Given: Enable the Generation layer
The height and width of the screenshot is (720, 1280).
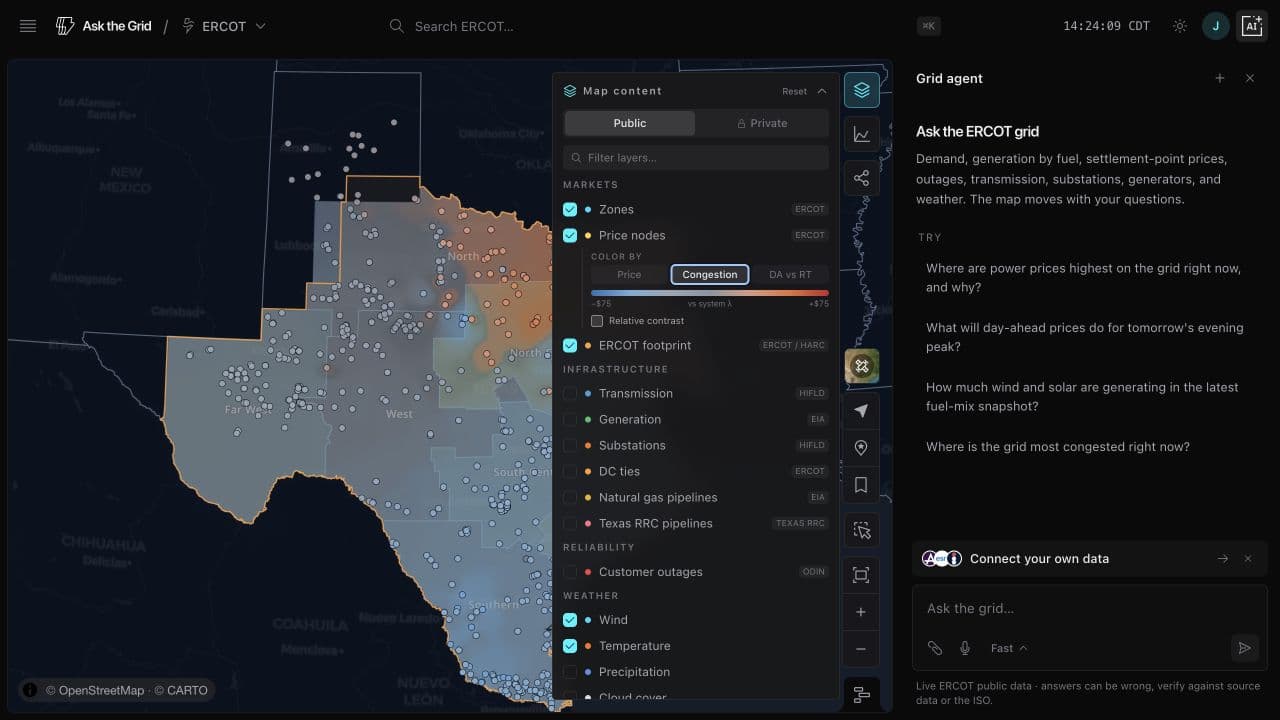Looking at the screenshot, I should (x=570, y=419).
